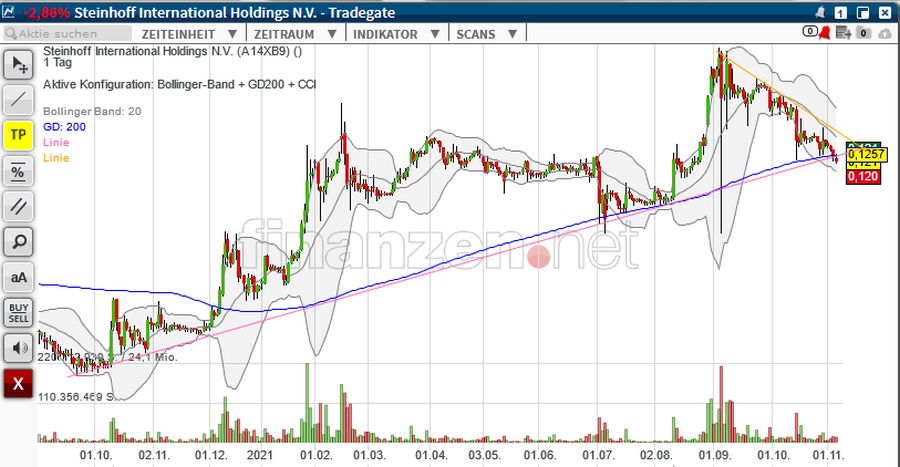900x467 pixels.
Task: Click the 01.10. date label at left of axis
Action: coord(96,456)
